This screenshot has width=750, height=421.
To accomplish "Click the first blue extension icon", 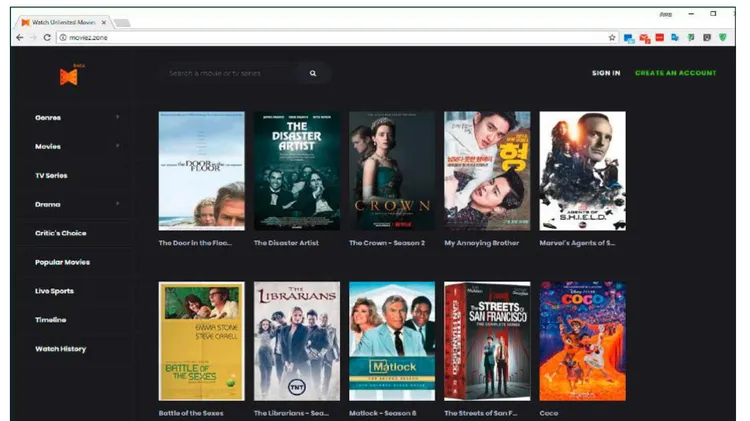I will pyautogui.click(x=629, y=38).
